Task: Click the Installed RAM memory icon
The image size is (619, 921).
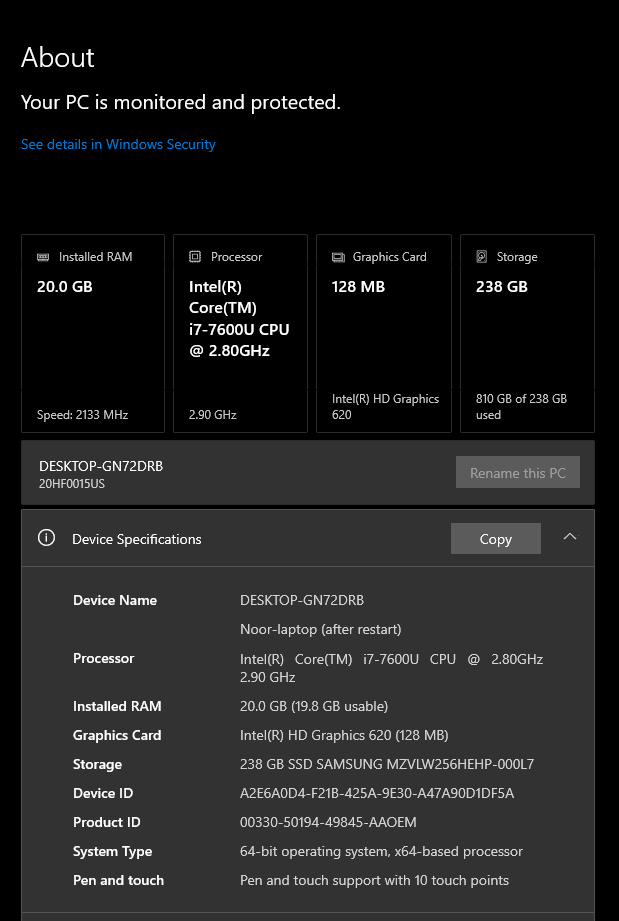Action: click(43, 257)
